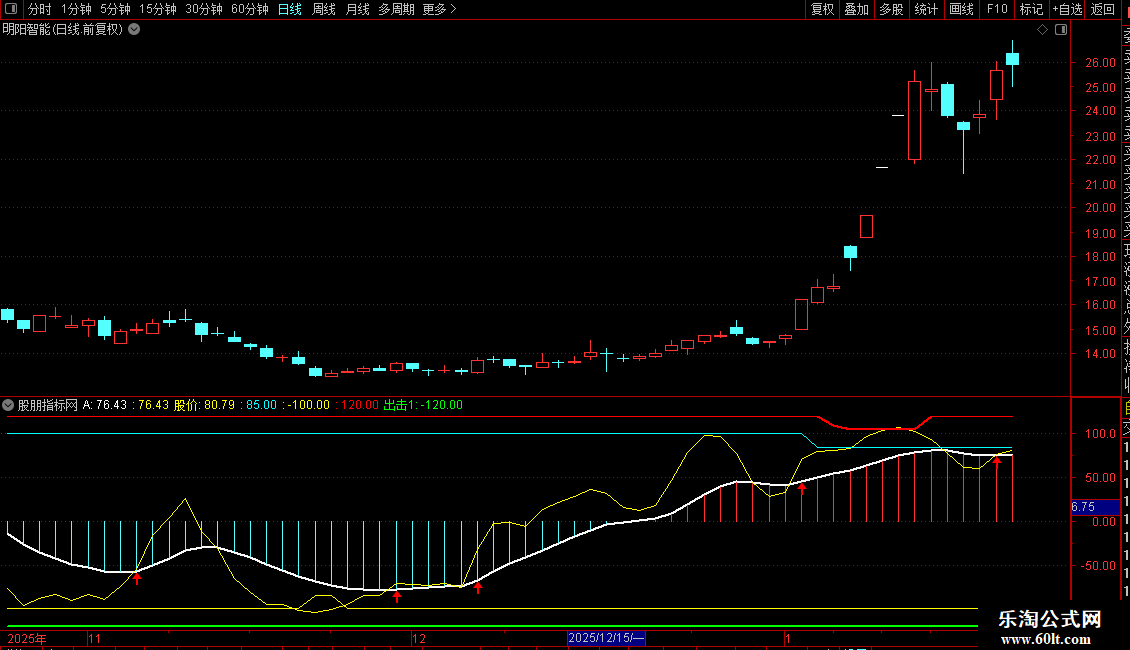The image size is (1130, 650).
Task: Toggle the panel layout icon at chart top-right
Action: click(x=1061, y=30)
